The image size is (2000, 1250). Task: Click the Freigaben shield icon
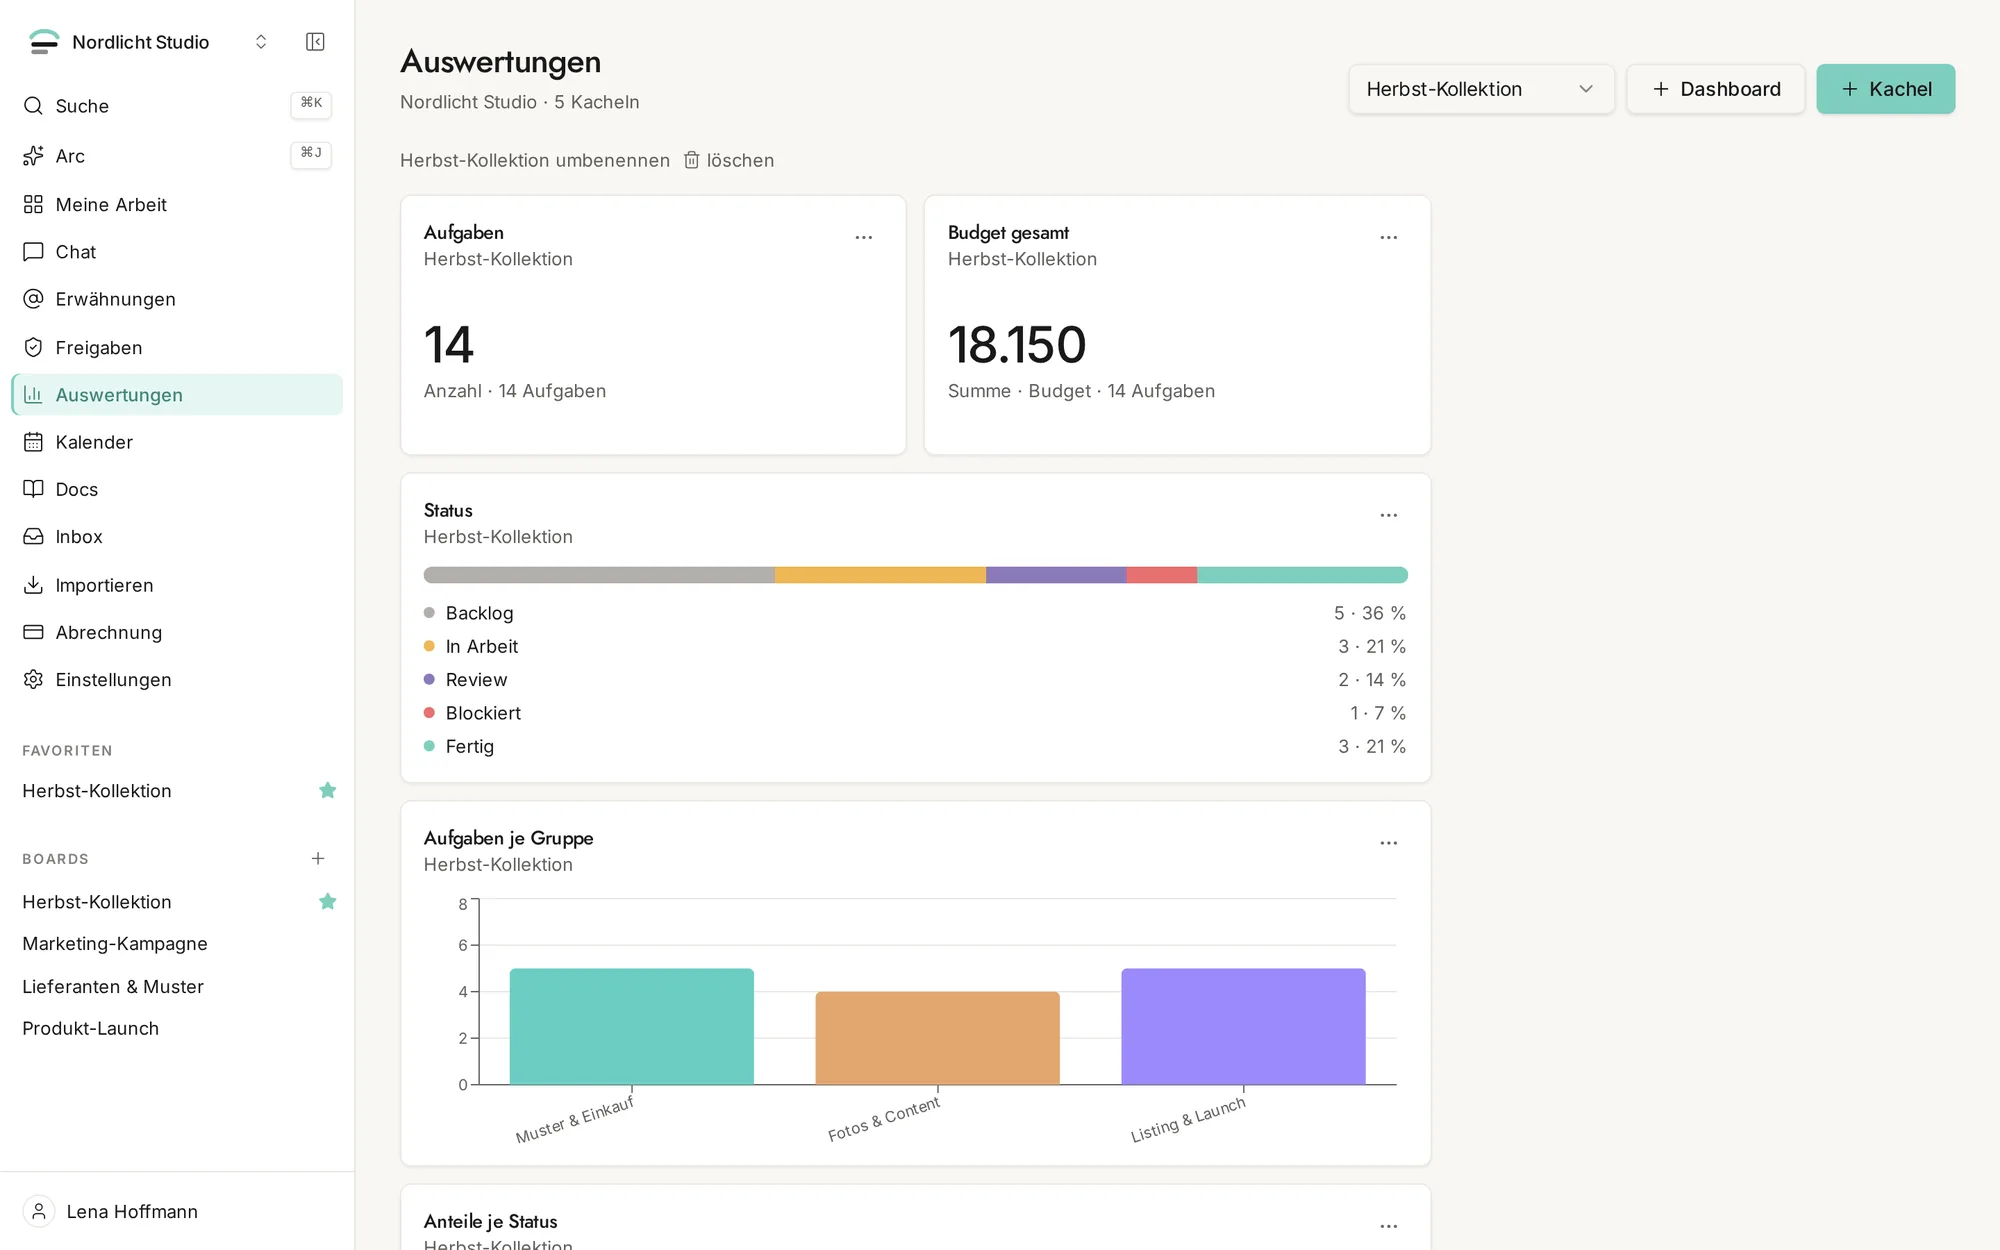tap(33, 347)
